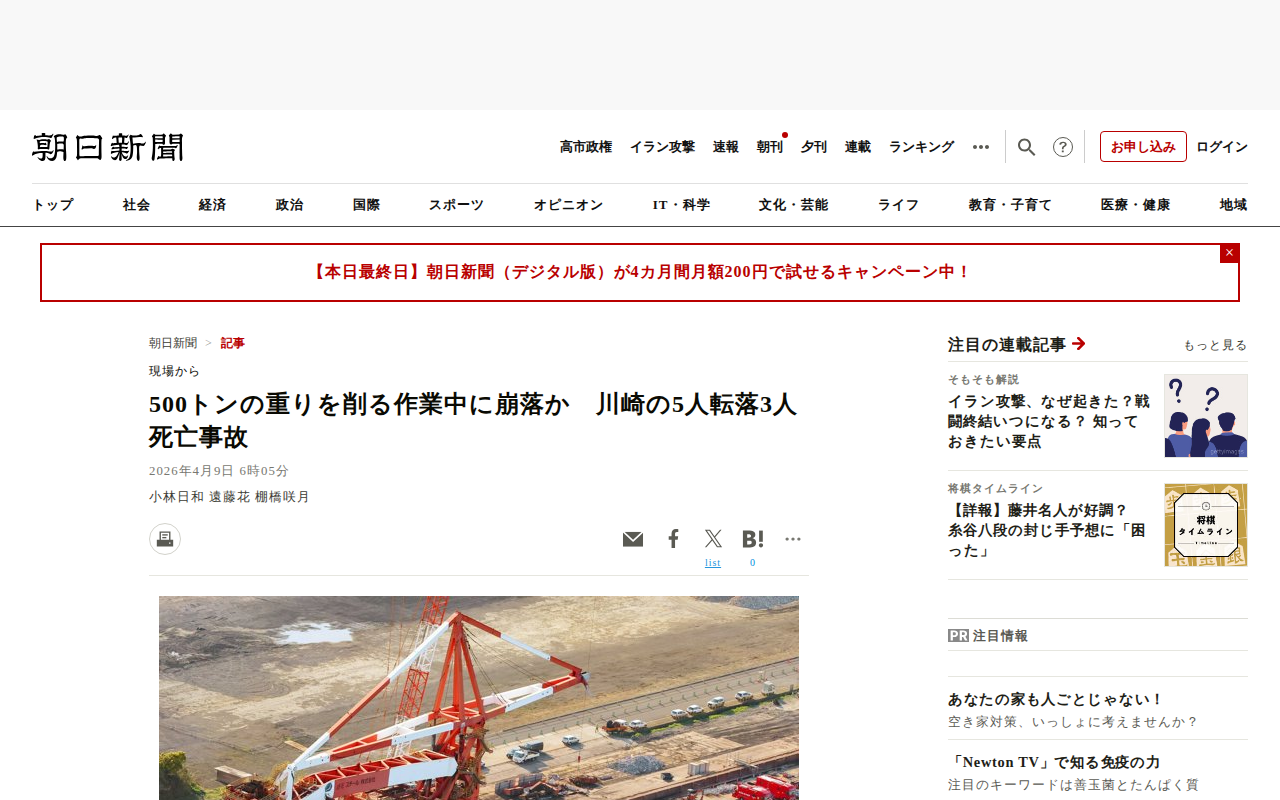
Task: Go to 朝刊 in header menu
Action: coord(770,147)
